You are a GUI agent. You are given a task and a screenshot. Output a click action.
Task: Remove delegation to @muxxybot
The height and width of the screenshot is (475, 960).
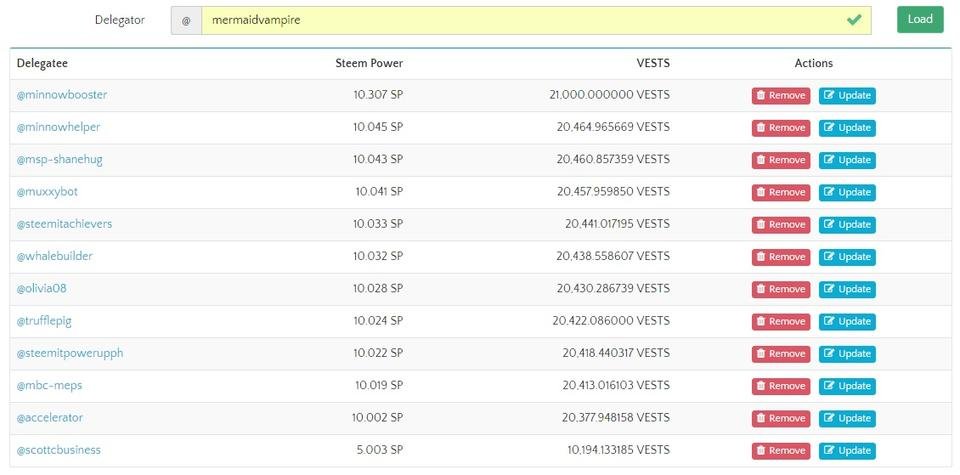(x=781, y=193)
